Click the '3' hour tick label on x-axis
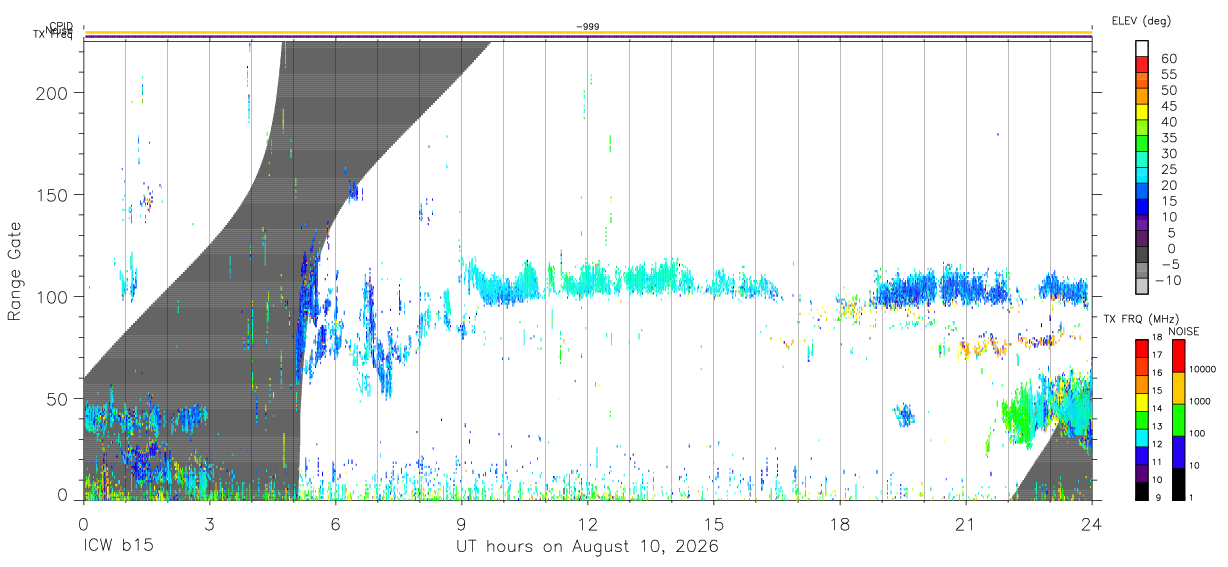Screen dimensions: 1228x567 (209, 524)
